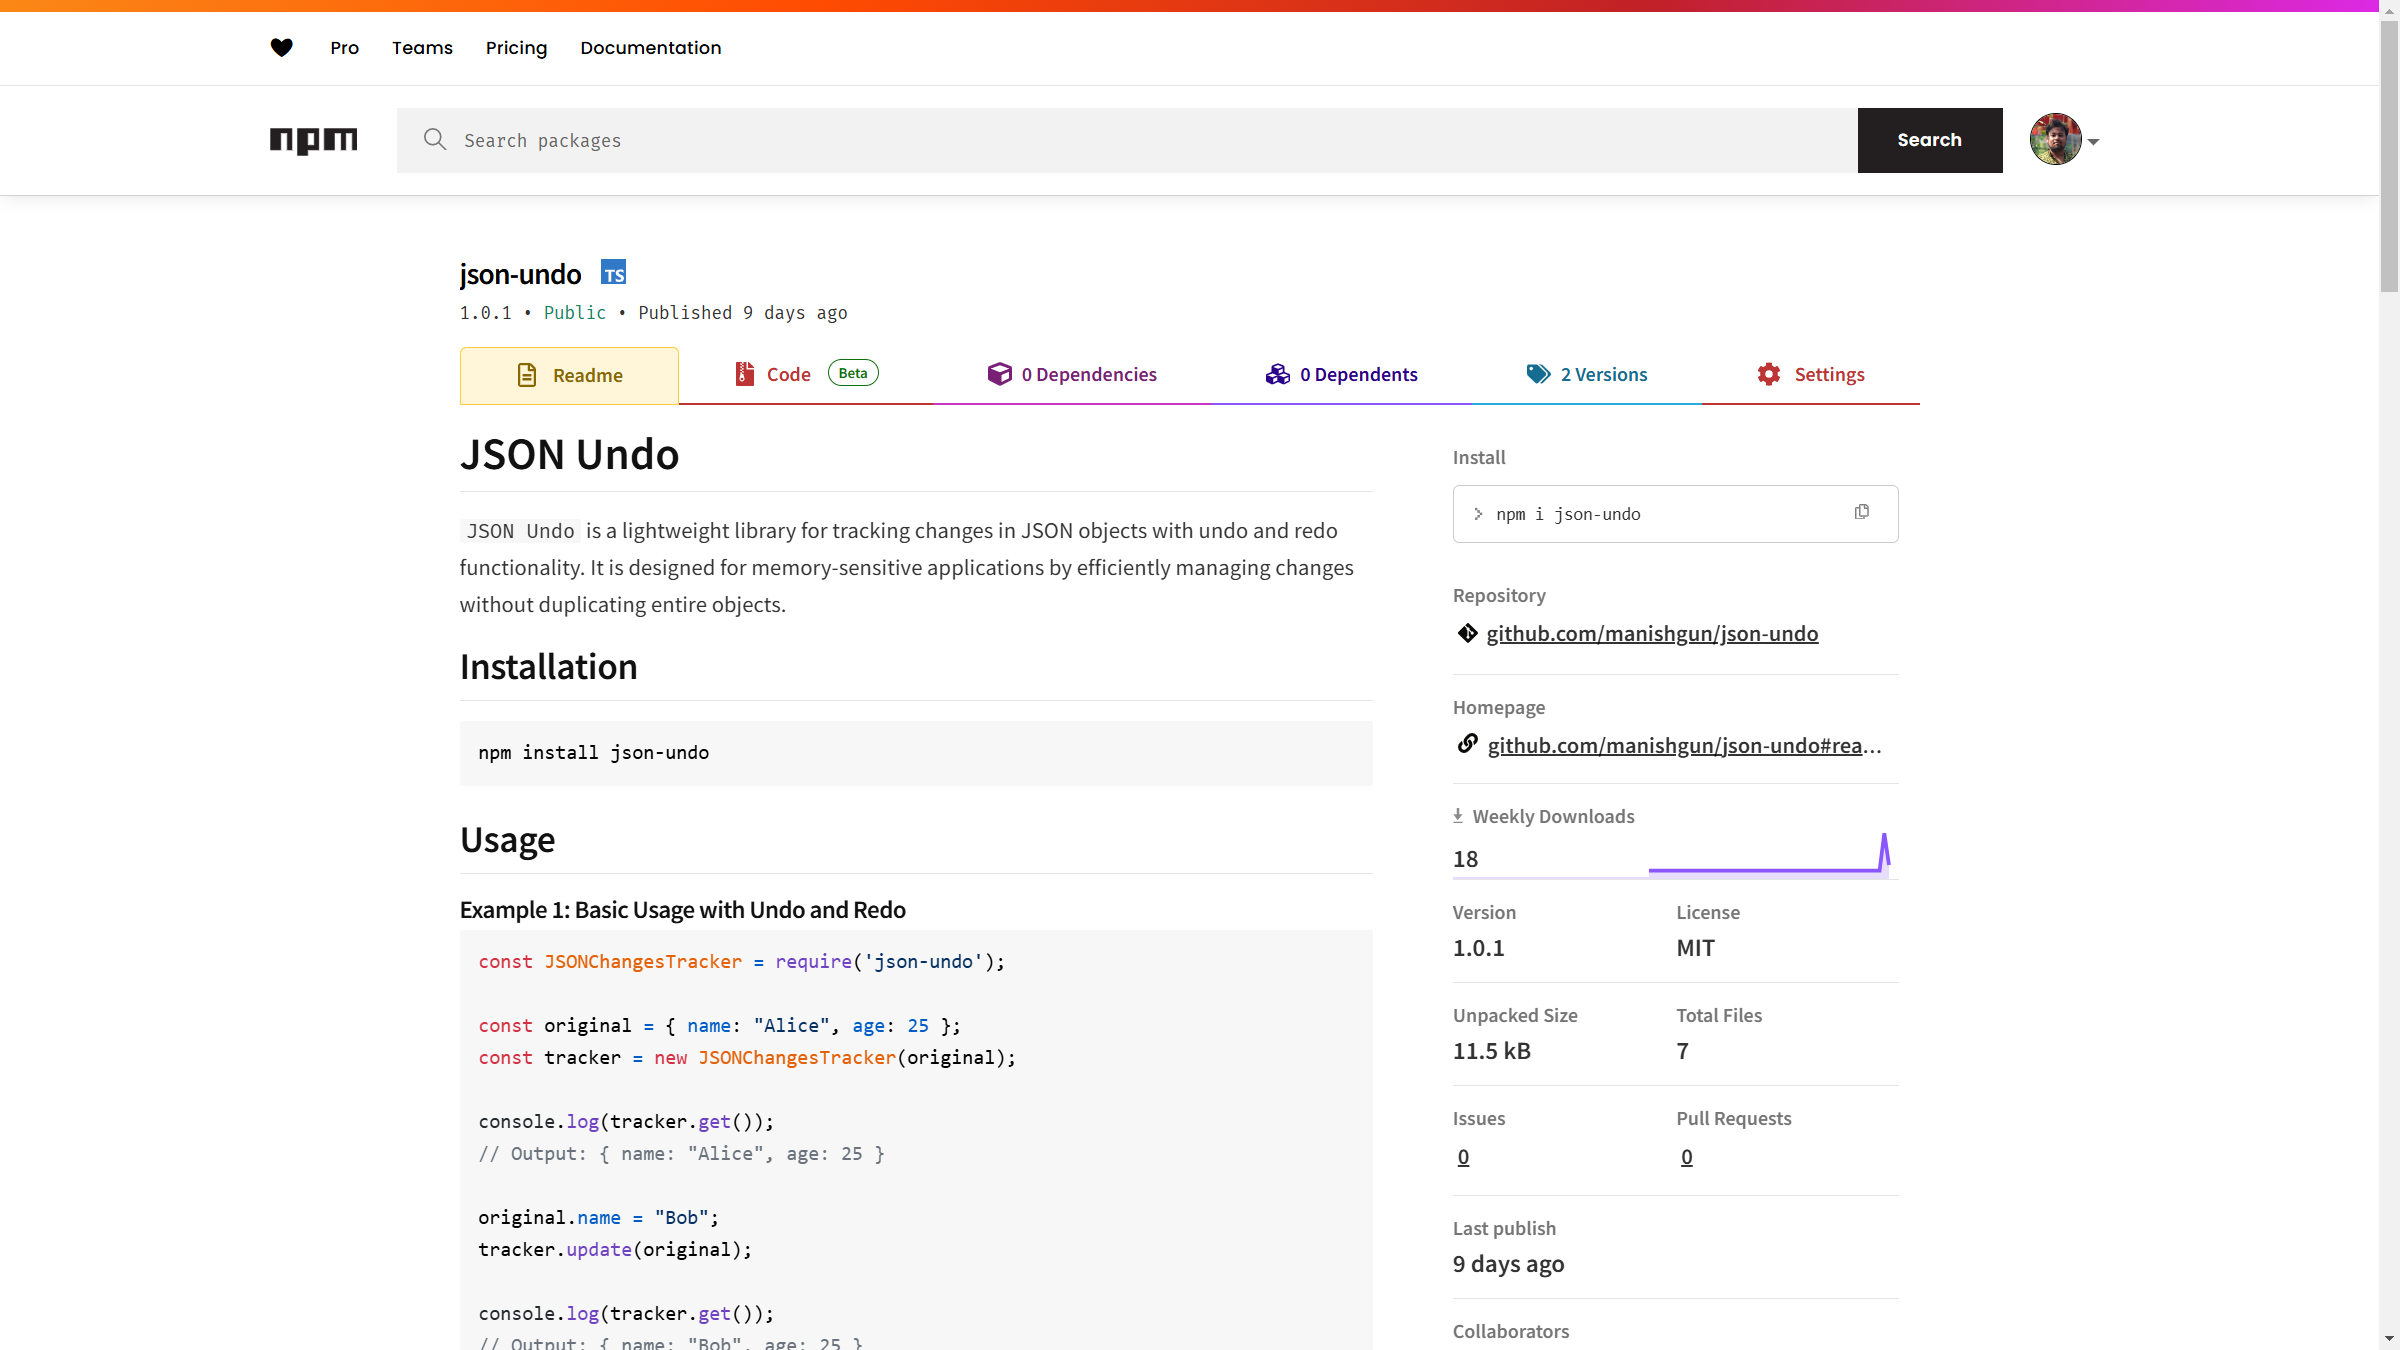This screenshot has height=1350, width=2400.
Task: Switch to the Code tab
Action: click(x=788, y=374)
